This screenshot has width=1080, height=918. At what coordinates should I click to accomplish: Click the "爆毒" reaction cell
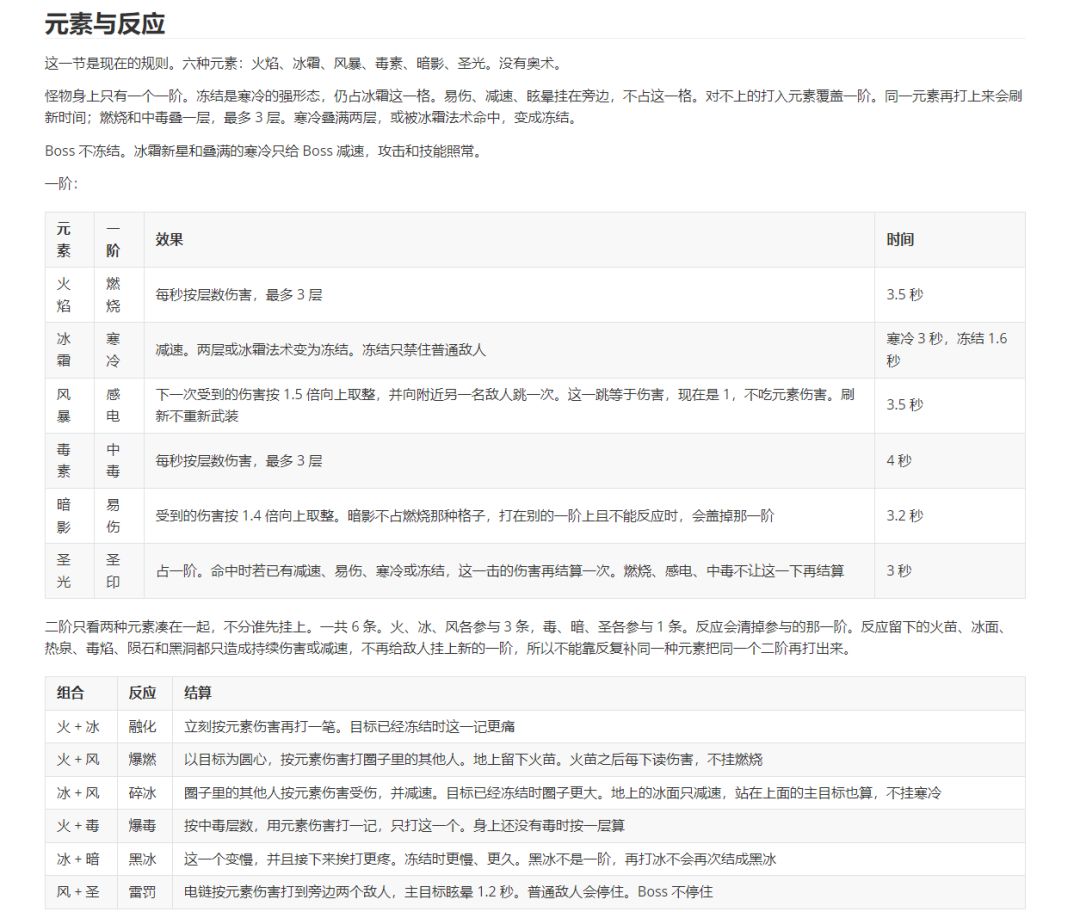tap(145, 826)
